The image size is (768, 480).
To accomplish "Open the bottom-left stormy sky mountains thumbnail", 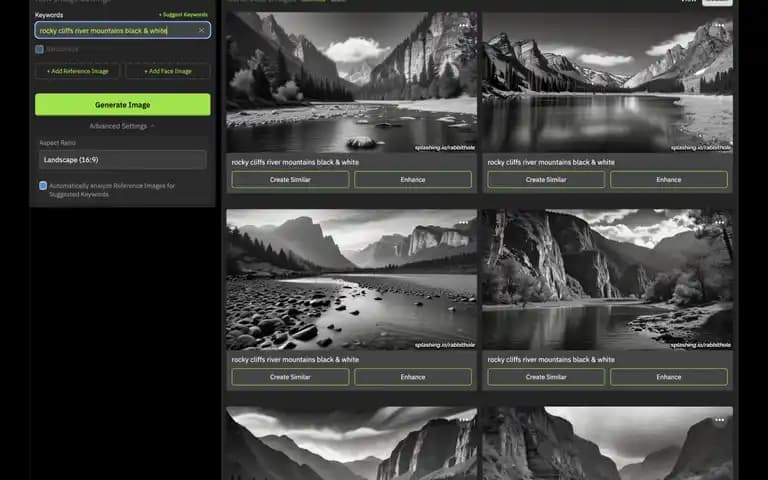I will (352, 443).
